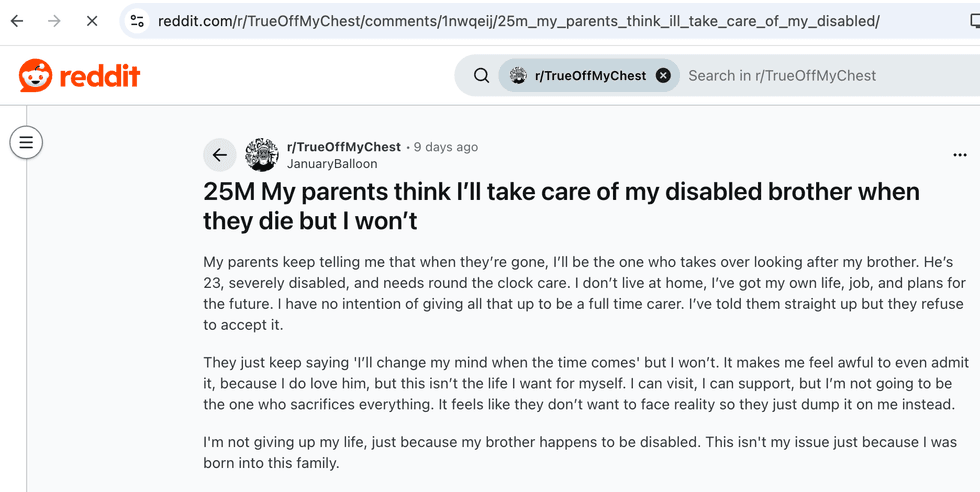The height and width of the screenshot is (492, 980).
Task: Remove the r/TrueOffMyChest search filter chip
Action: (663, 76)
